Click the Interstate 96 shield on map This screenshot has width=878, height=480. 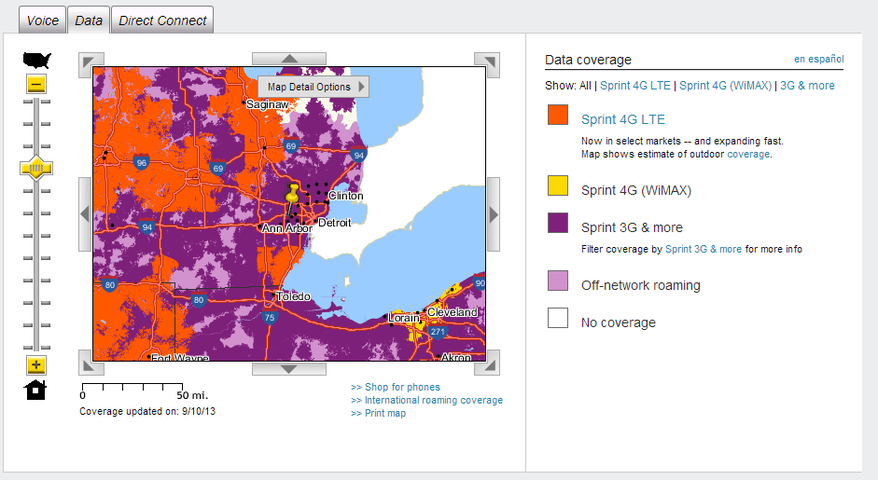pos(141,162)
